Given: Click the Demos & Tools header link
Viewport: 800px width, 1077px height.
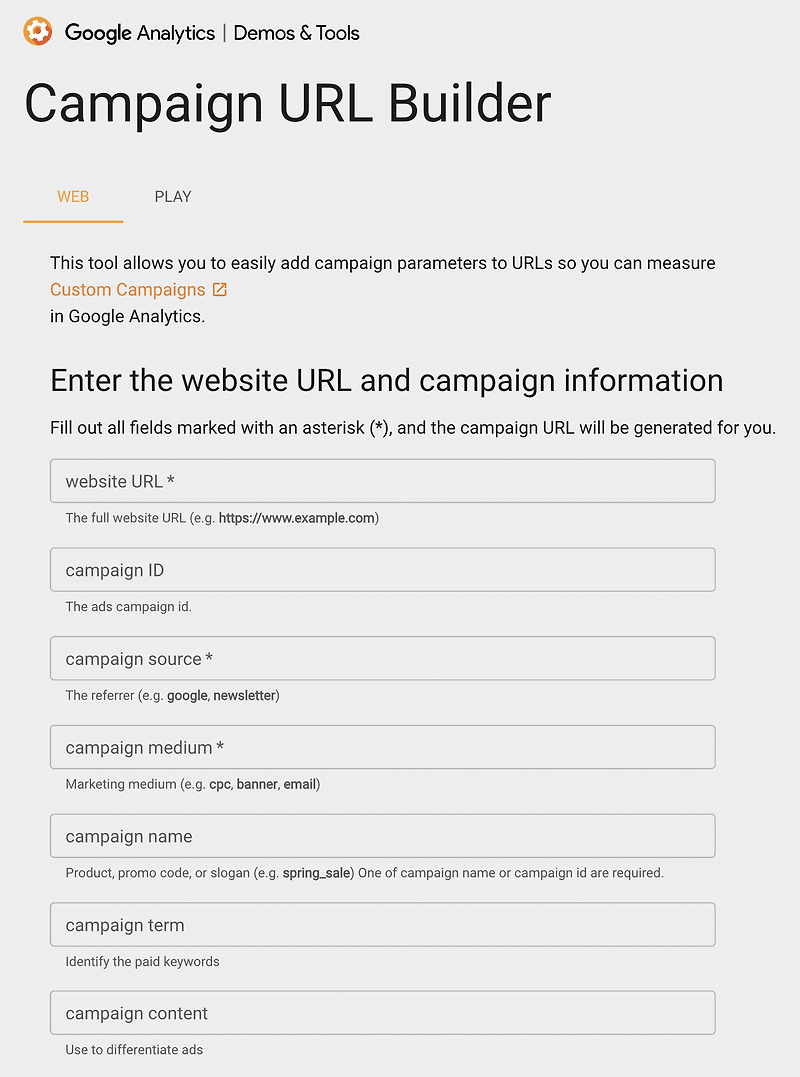Looking at the screenshot, I should [x=296, y=33].
